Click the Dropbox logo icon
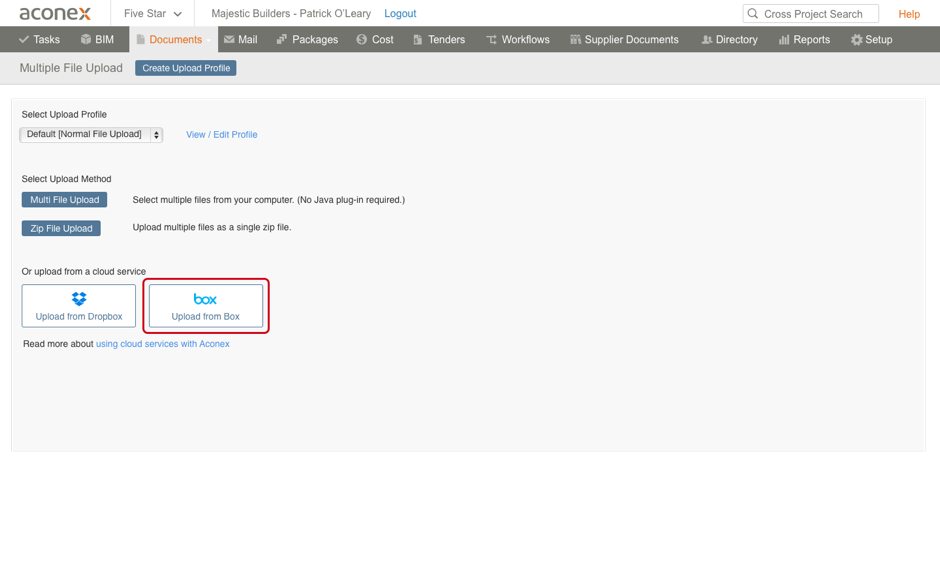 (79, 299)
